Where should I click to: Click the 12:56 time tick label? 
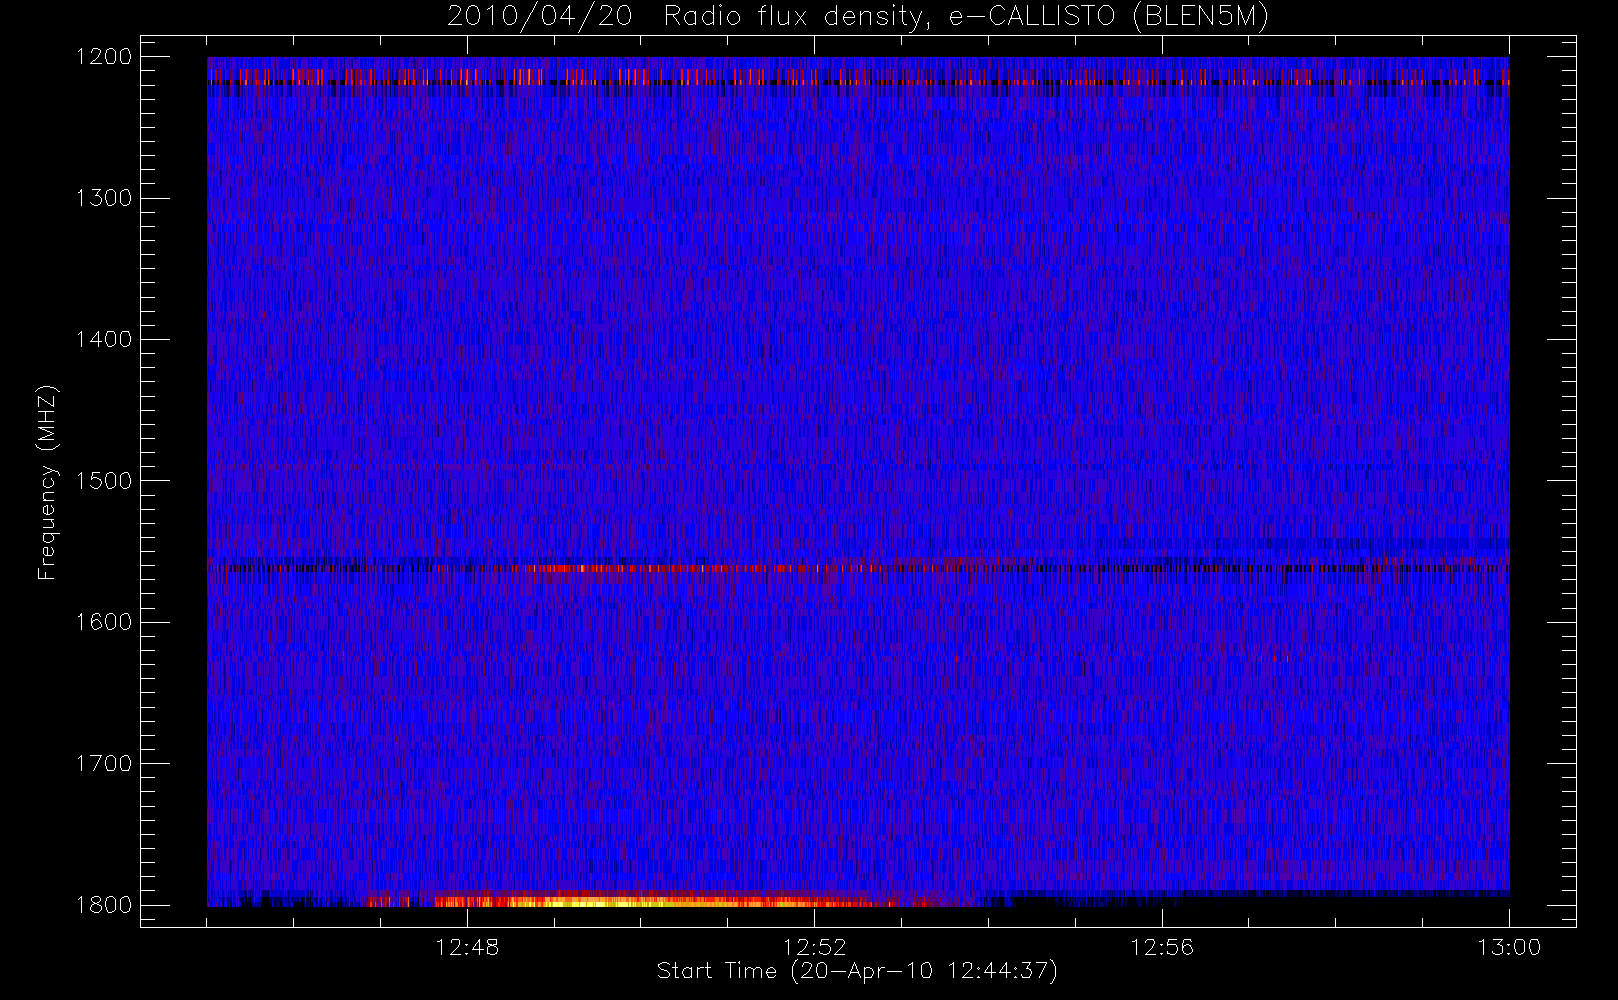point(1162,947)
